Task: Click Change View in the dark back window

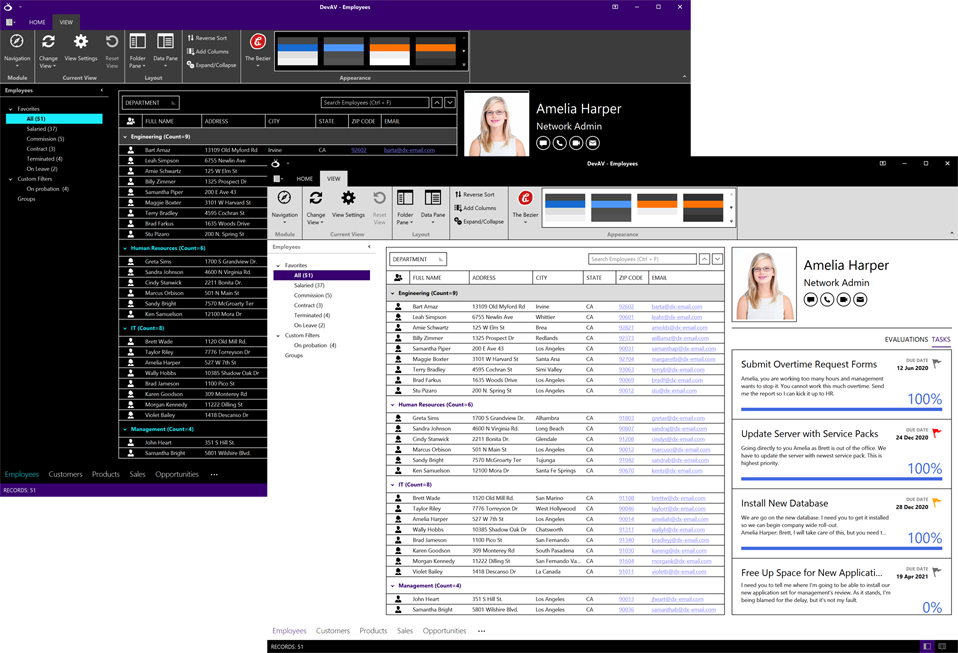Action: click(x=48, y=50)
